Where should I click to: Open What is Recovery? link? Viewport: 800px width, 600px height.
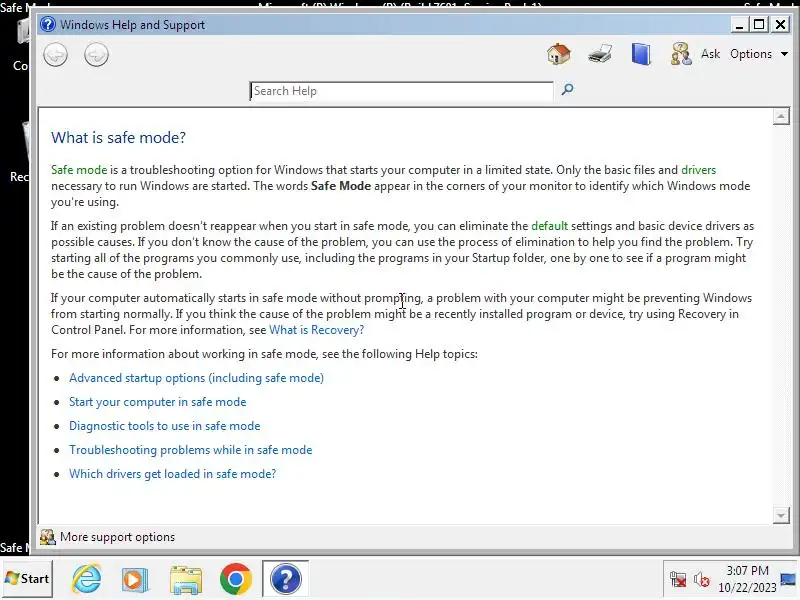tap(316, 330)
